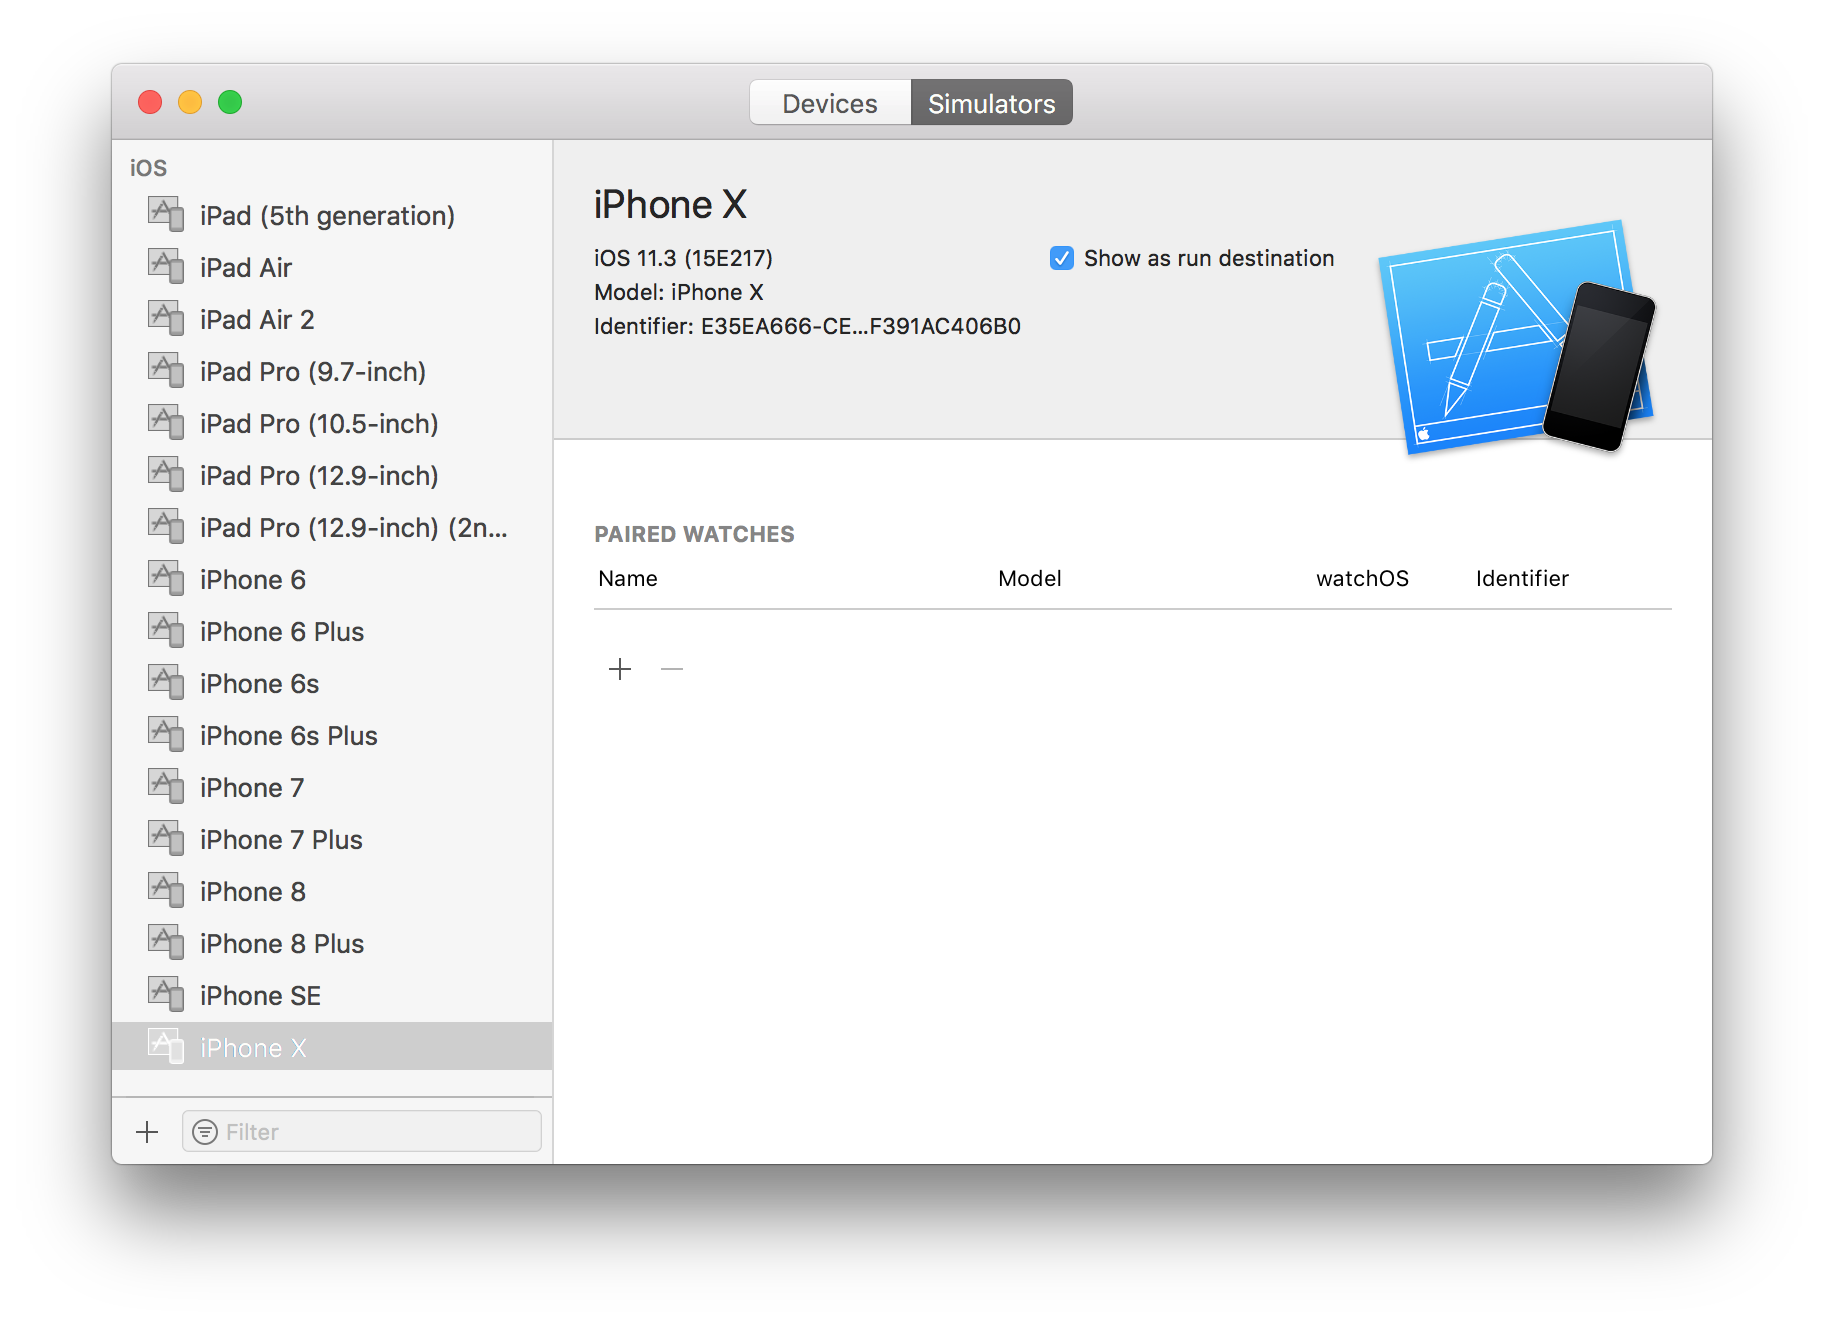Click the iPad Pro (12.9-inch) simulator icon
This screenshot has width=1824, height=1324.
(x=166, y=473)
